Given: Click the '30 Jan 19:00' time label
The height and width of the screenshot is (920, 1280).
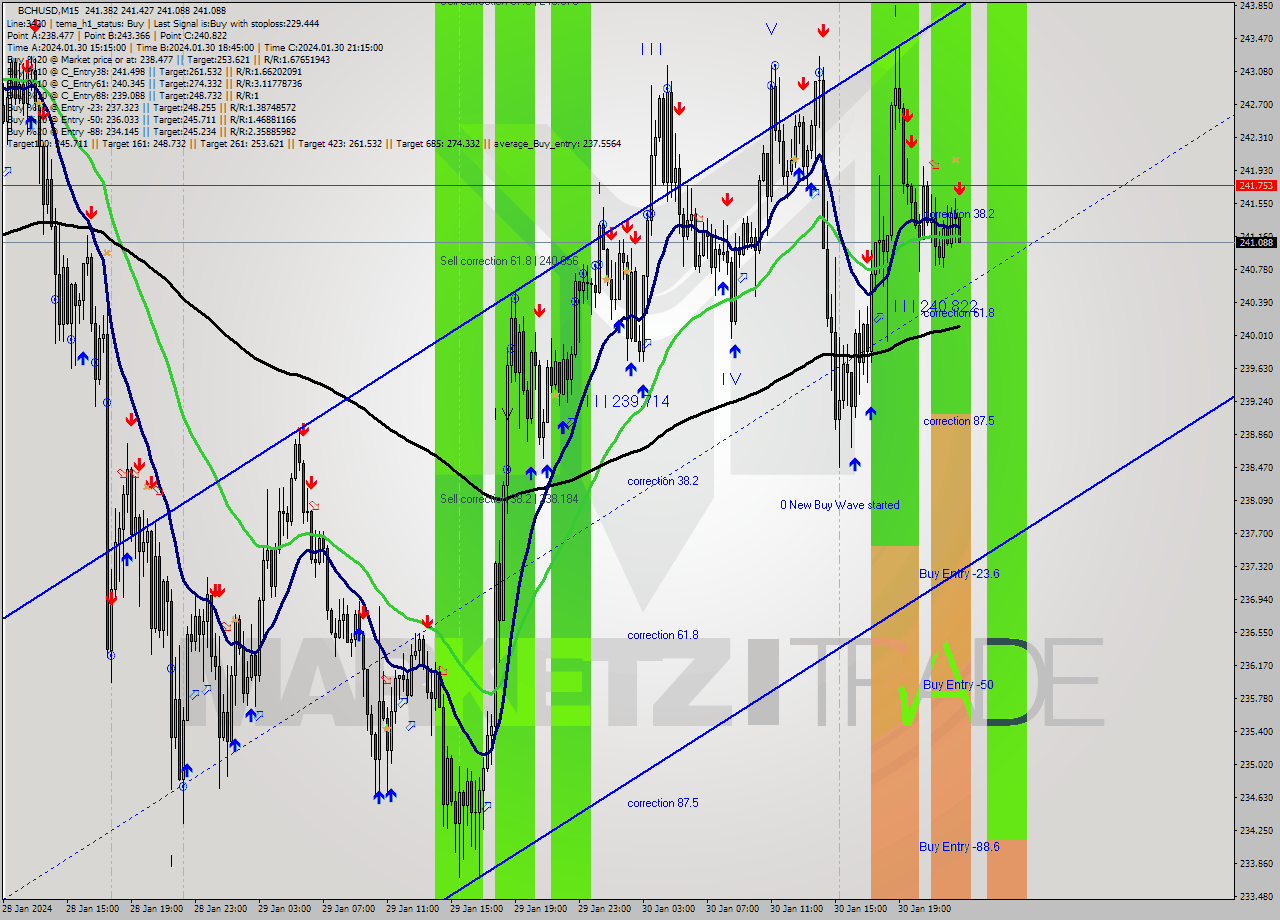Looking at the screenshot, I should [925, 910].
